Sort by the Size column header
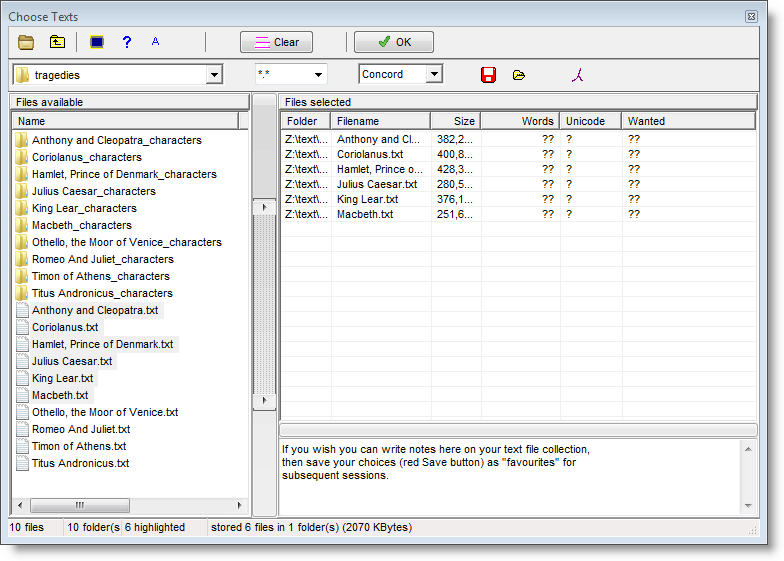This screenshot has width=784, height=561. click(x=456, y=121)
